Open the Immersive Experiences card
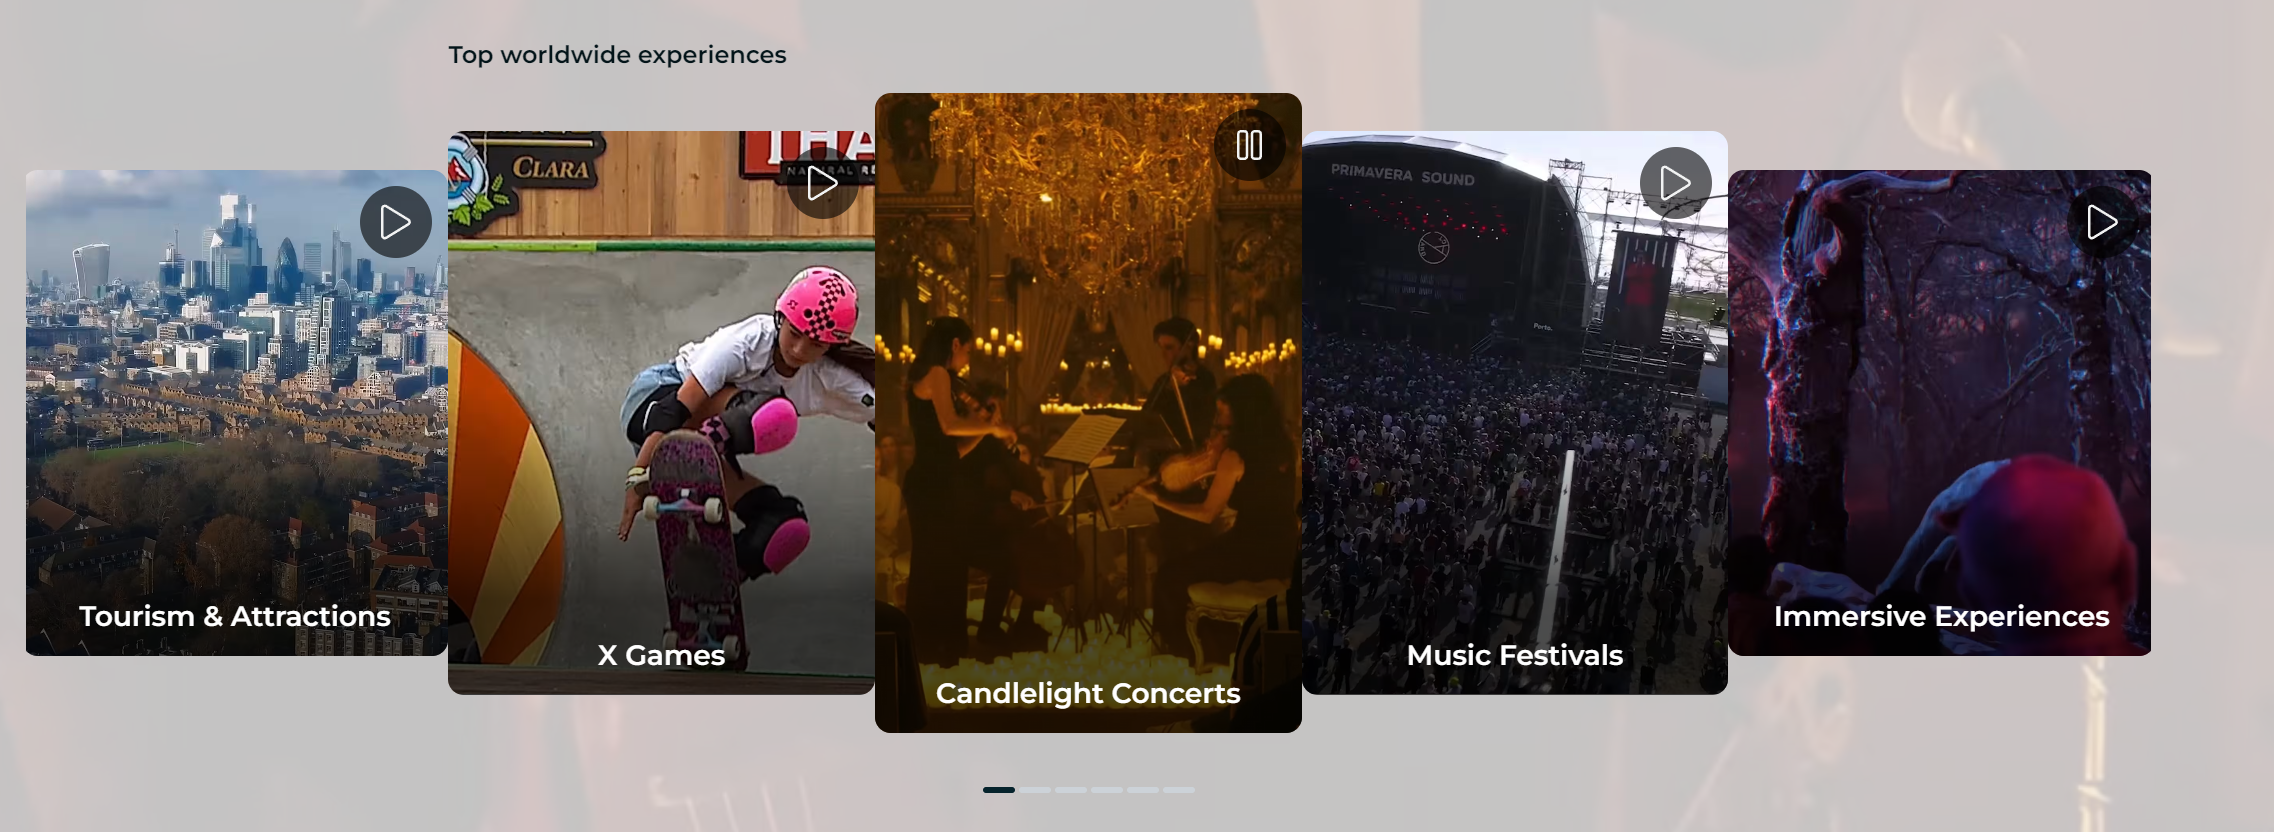2274x832 pixels. pos(1940,413)
